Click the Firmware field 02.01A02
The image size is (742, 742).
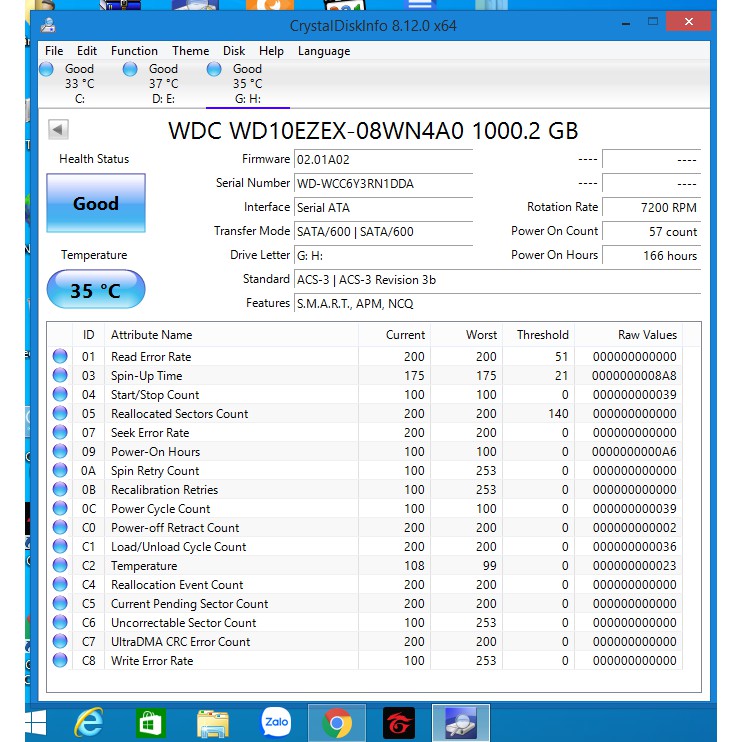[x=384, y=159]
